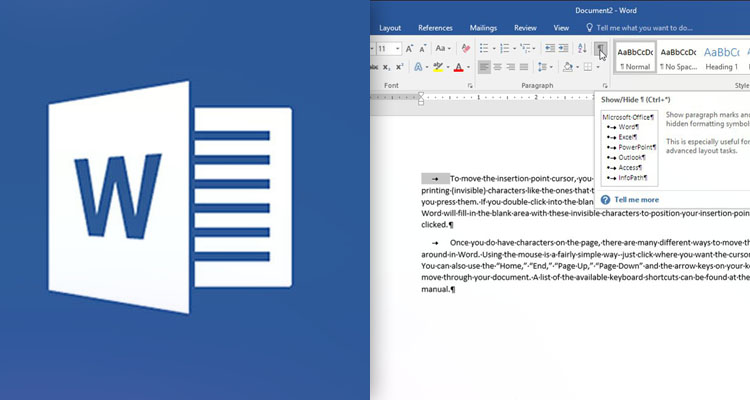Click the Clear All Formatting eraser icon
This screenshot has width=750, height=400.
(x=465, y=48)
